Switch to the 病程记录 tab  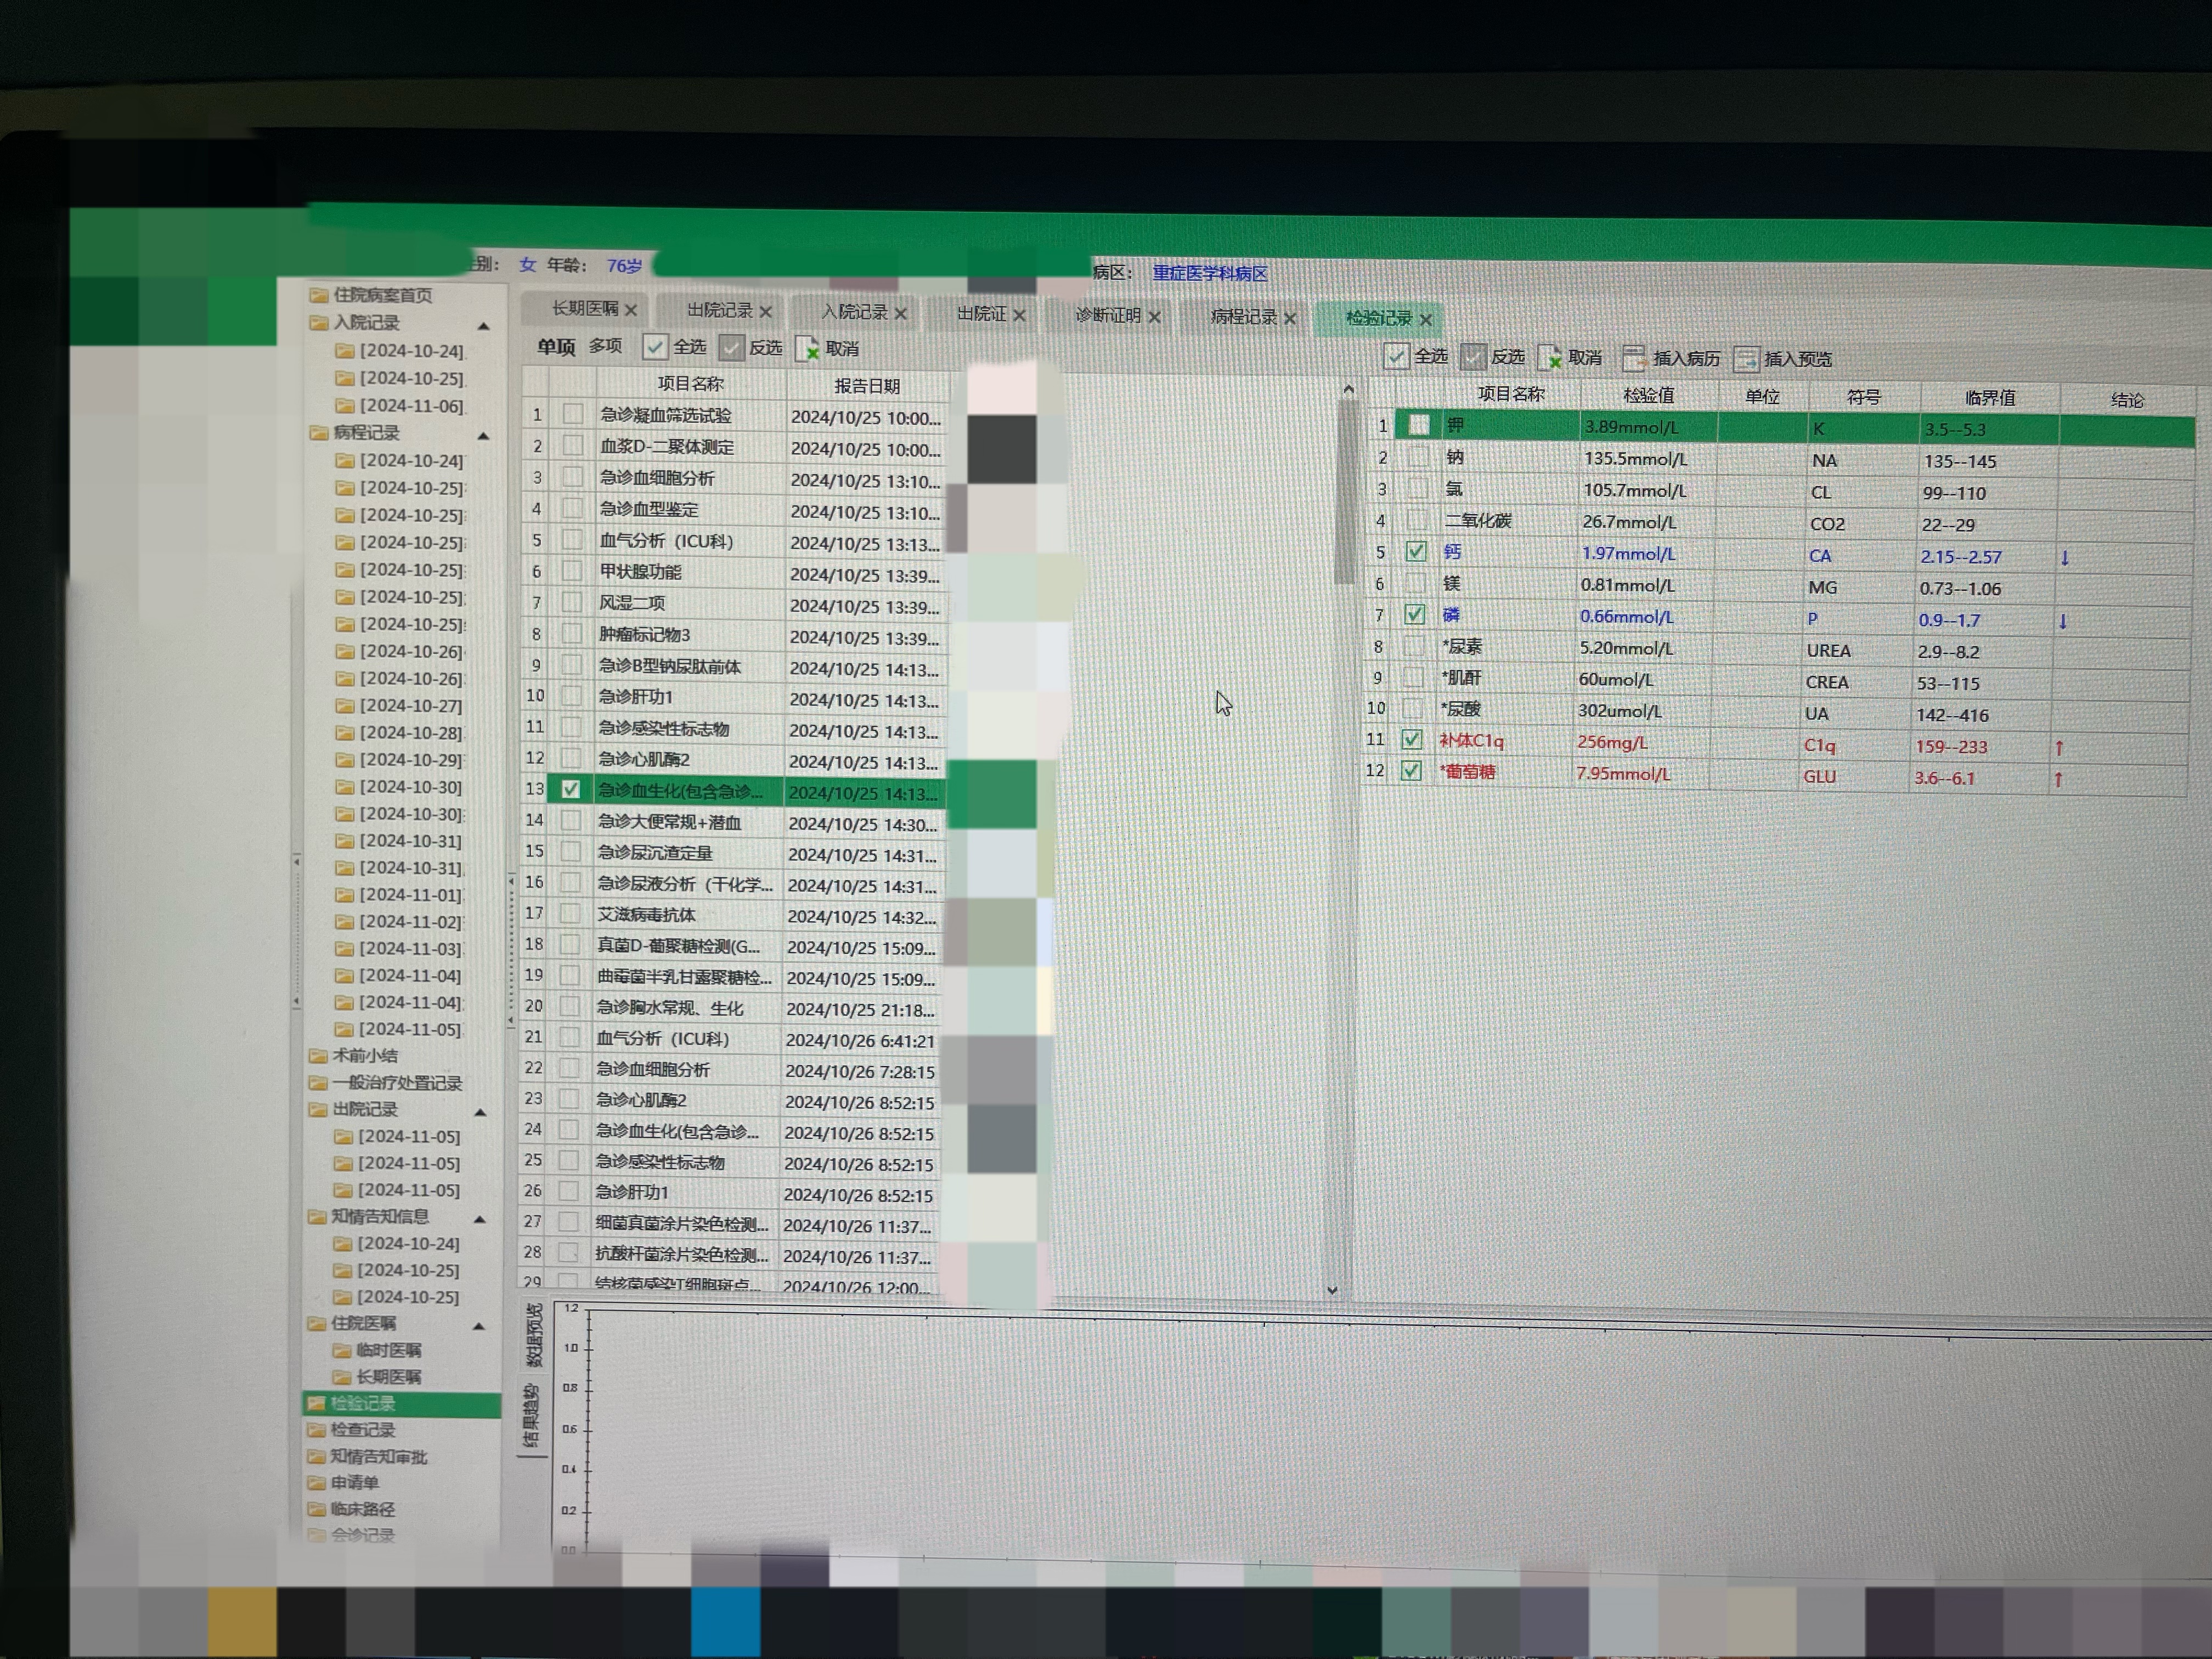coord(1244,317)
